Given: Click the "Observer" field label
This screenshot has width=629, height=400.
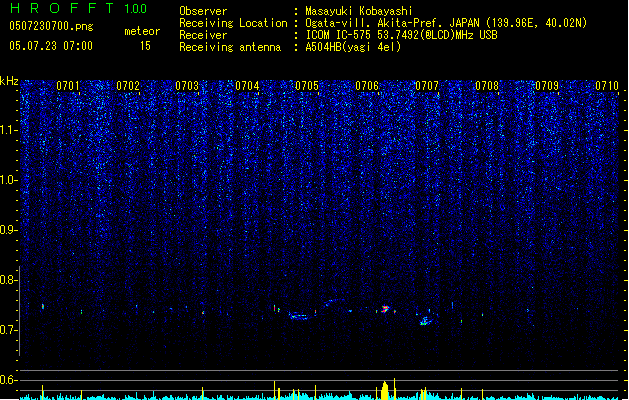Looking at the screenshot, I should point(203,11).
